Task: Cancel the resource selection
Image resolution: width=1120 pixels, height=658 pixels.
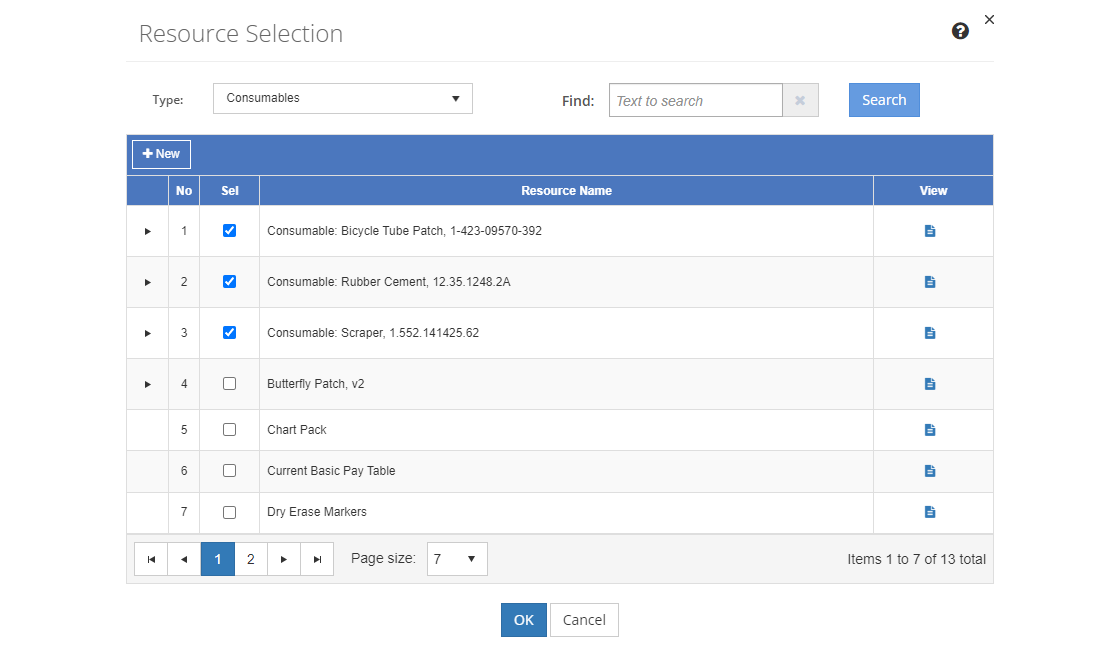Action: (584, 620)
